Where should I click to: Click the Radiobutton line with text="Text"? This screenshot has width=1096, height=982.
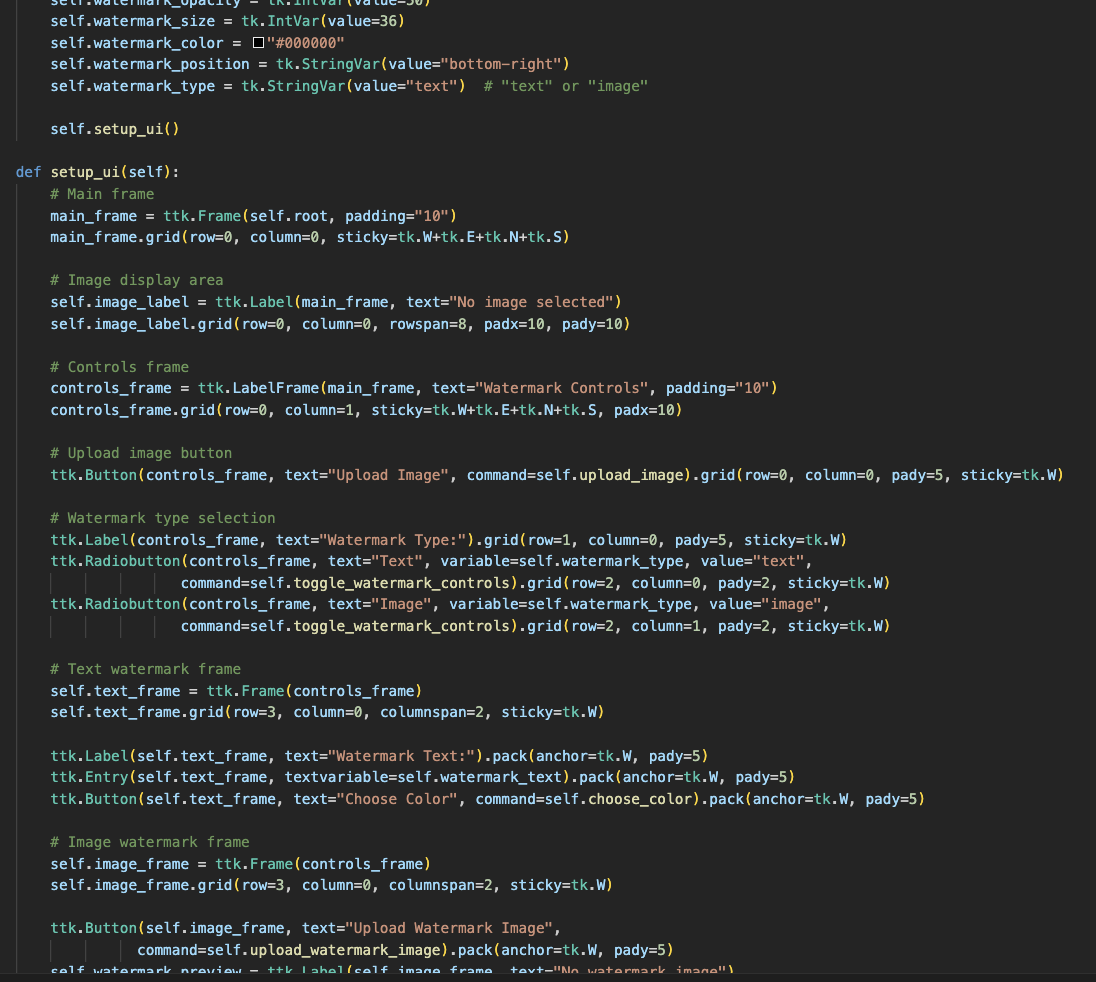click(x=431, y=561)
